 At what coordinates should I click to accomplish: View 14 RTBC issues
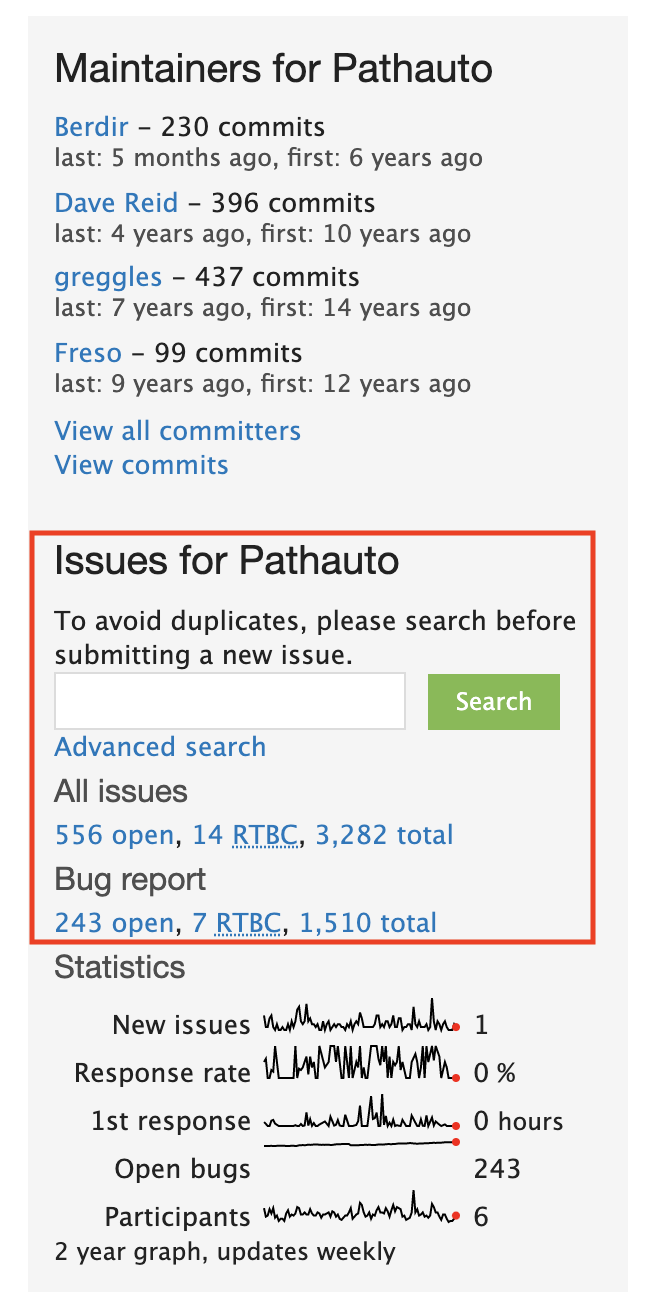[245, 835]
